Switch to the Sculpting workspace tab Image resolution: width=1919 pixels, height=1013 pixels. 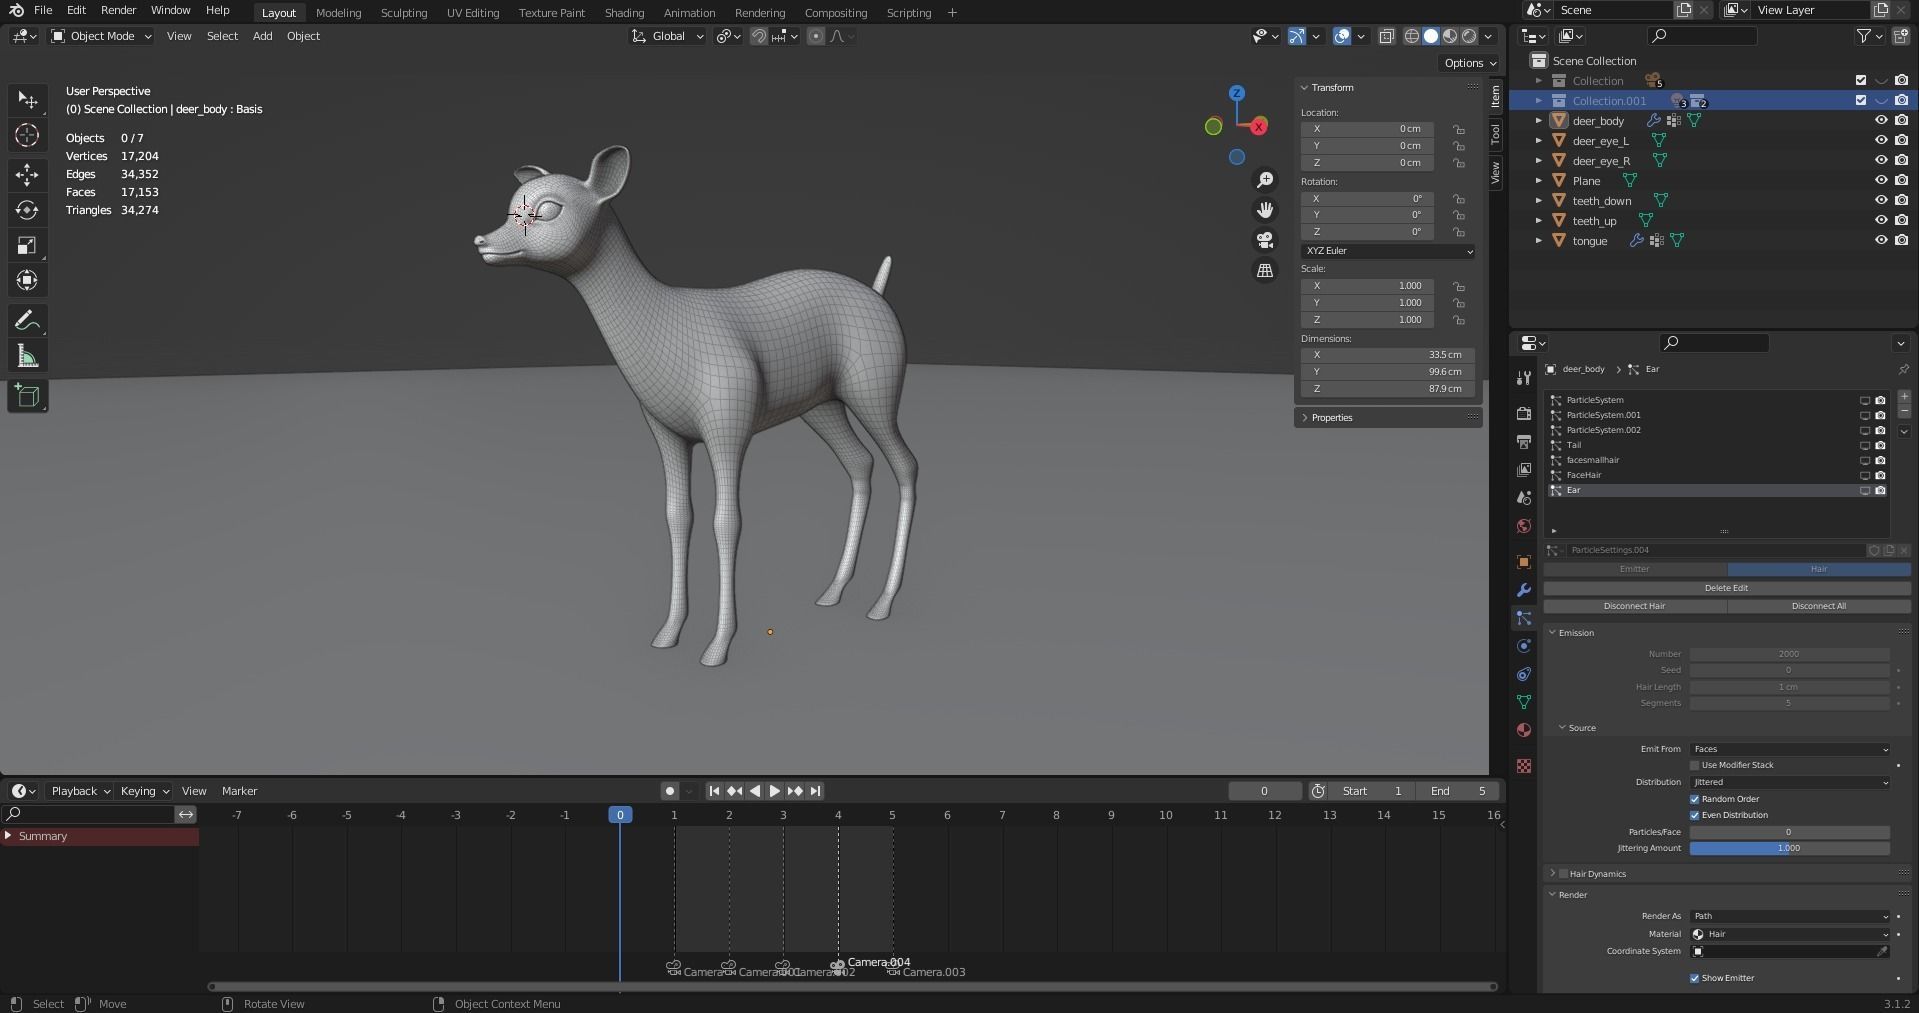click(404, 13)
